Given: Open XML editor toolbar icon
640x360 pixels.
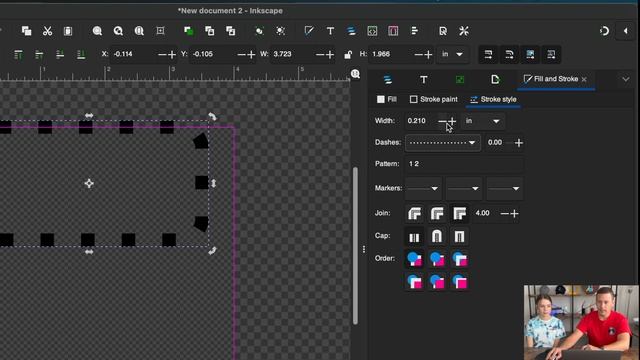Looking at the screenshot, I should click(372, 31).
